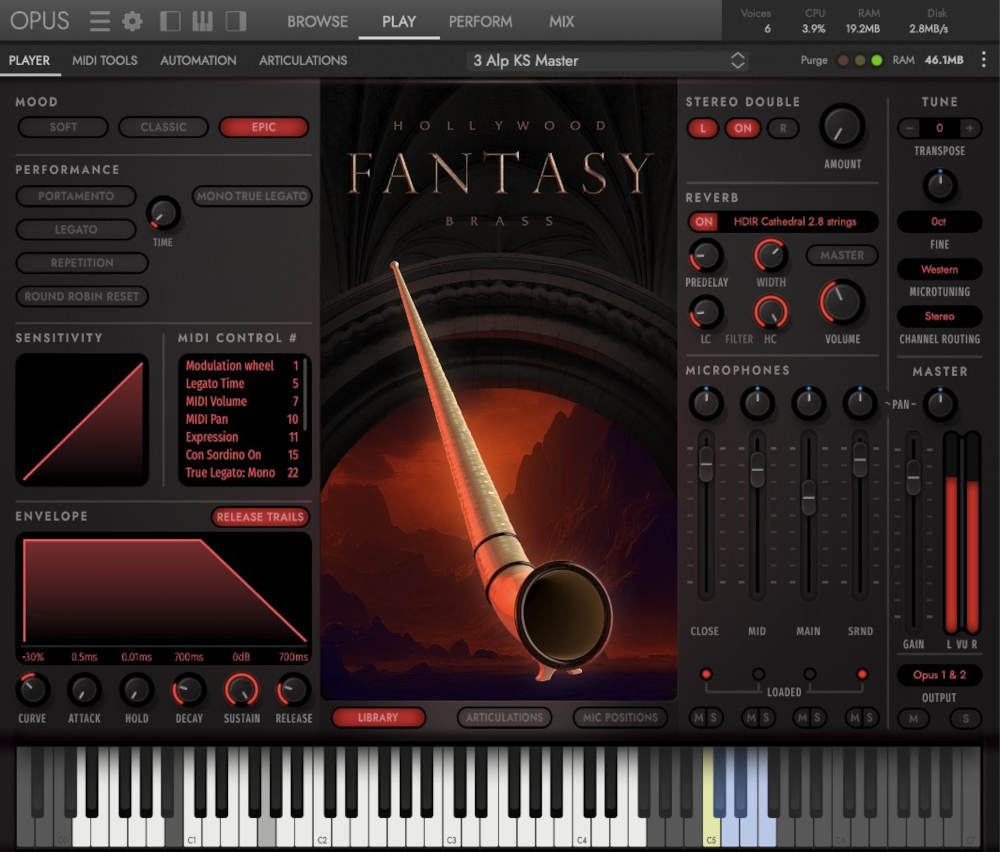Select the MASTER button in the Reverb section
Image resolution: width=1000 pixels, height=852 pixels.
coord(842,255)
